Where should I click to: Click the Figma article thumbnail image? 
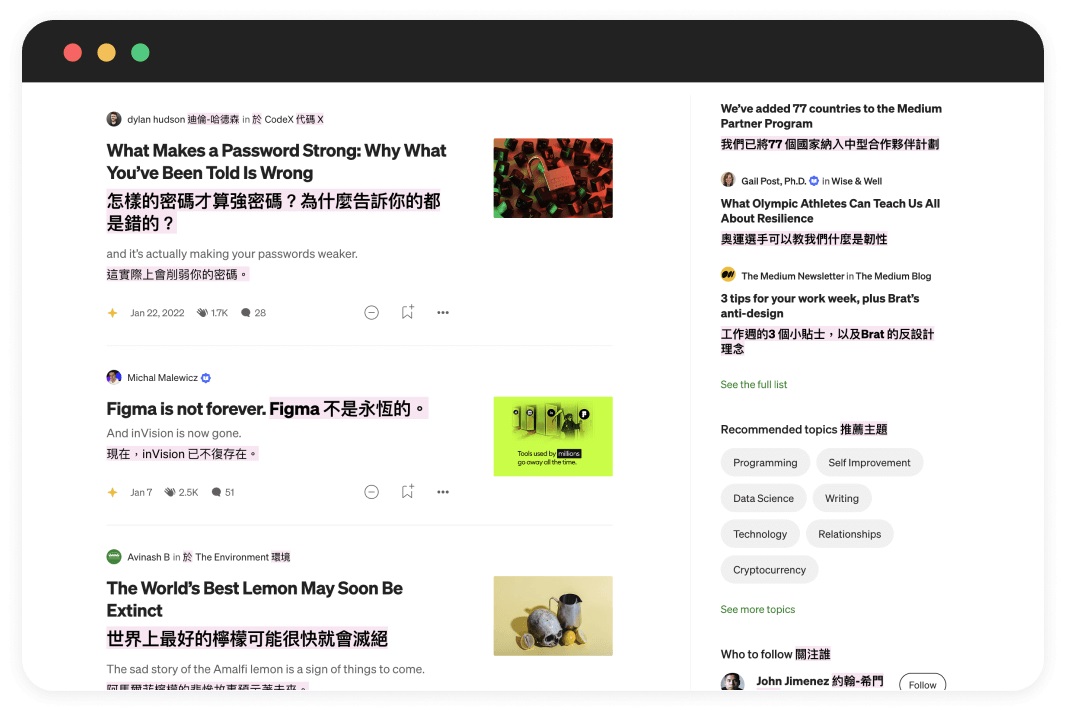(x=553, y=436)
